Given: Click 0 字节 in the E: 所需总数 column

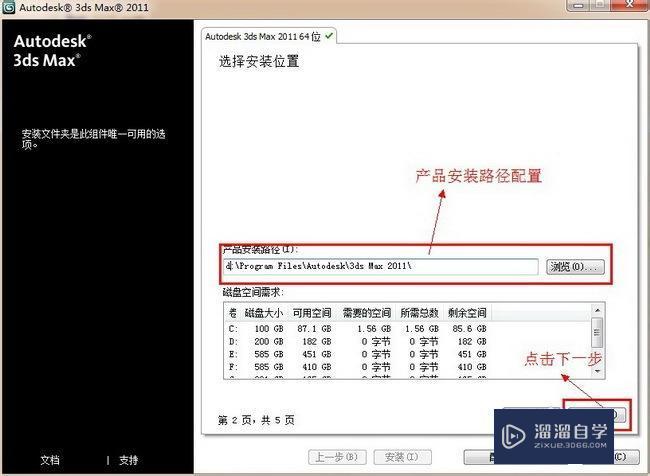Looking at the screenshot, I should pyautogui.click(x=424, y=355).
